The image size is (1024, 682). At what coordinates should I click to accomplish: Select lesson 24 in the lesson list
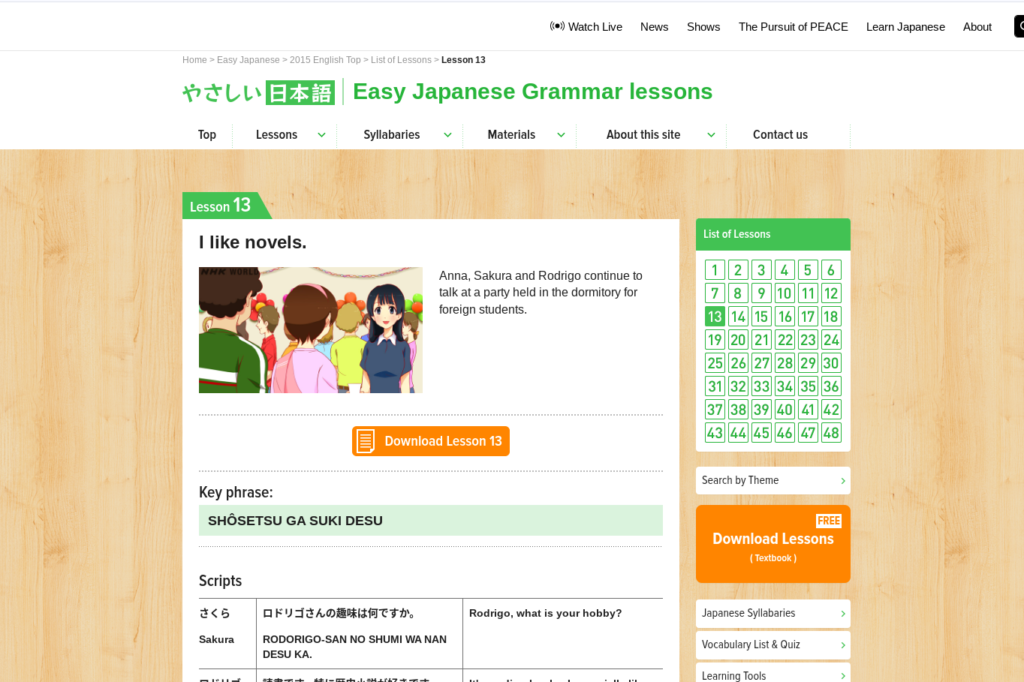tap(831, 340)
